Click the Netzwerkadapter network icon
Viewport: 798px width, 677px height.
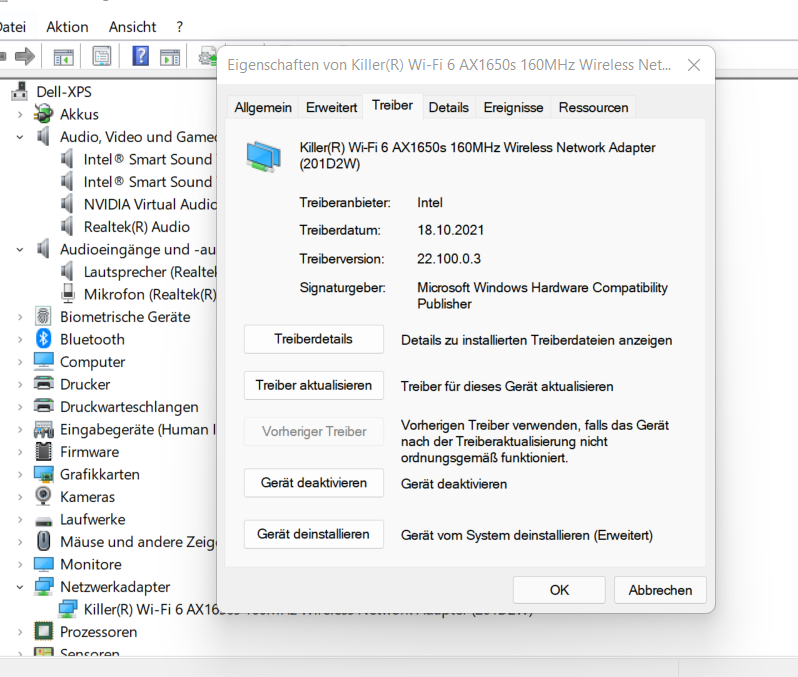click(44, 586)
